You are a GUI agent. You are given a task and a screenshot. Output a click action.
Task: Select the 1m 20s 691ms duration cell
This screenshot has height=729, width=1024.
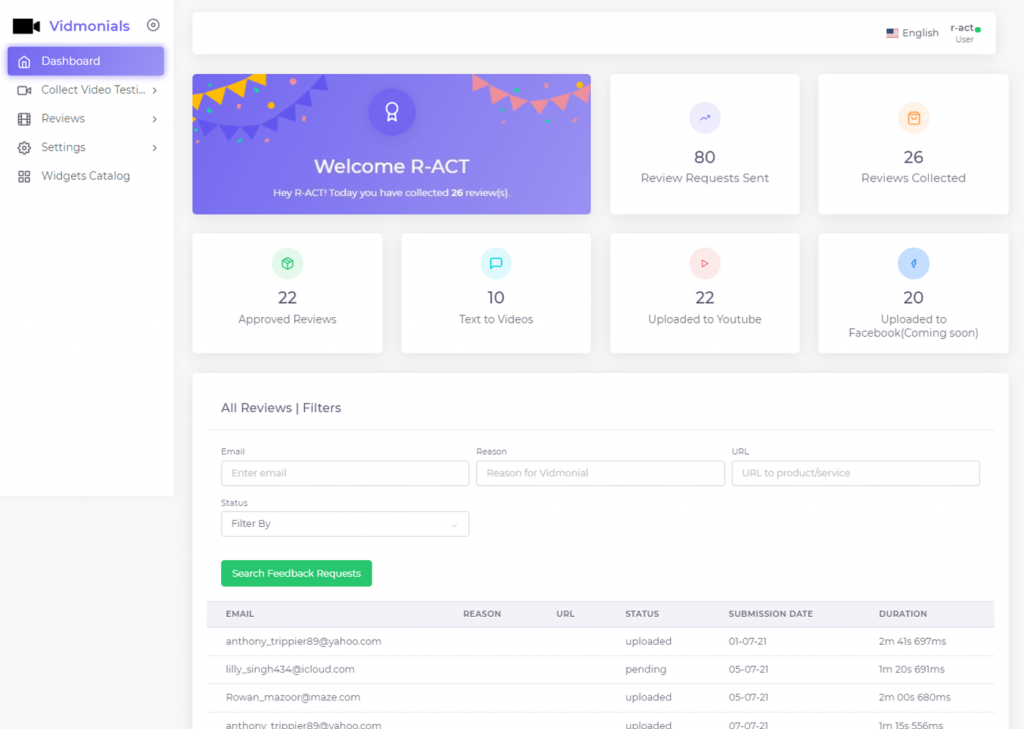tap(912, 670)
